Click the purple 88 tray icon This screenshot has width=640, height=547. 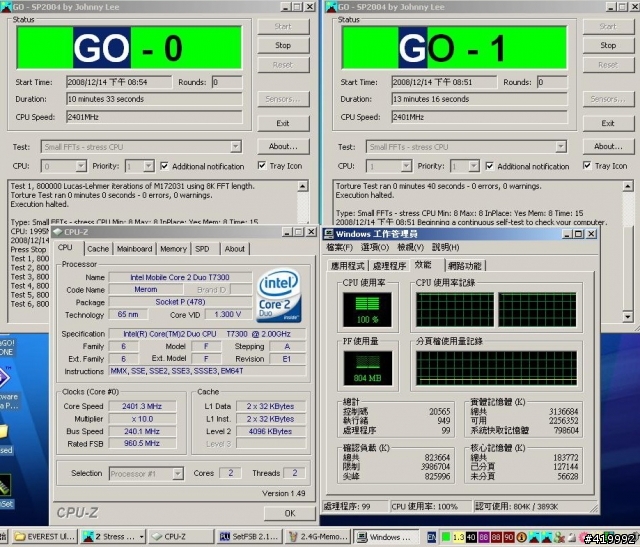point(484,537)
